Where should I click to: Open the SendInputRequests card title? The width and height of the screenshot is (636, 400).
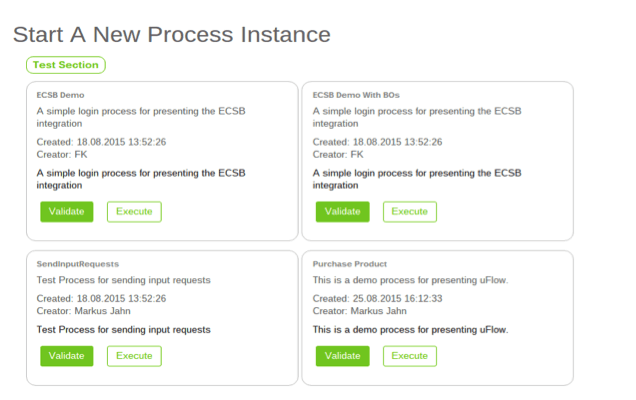click(x=78, y=264)
